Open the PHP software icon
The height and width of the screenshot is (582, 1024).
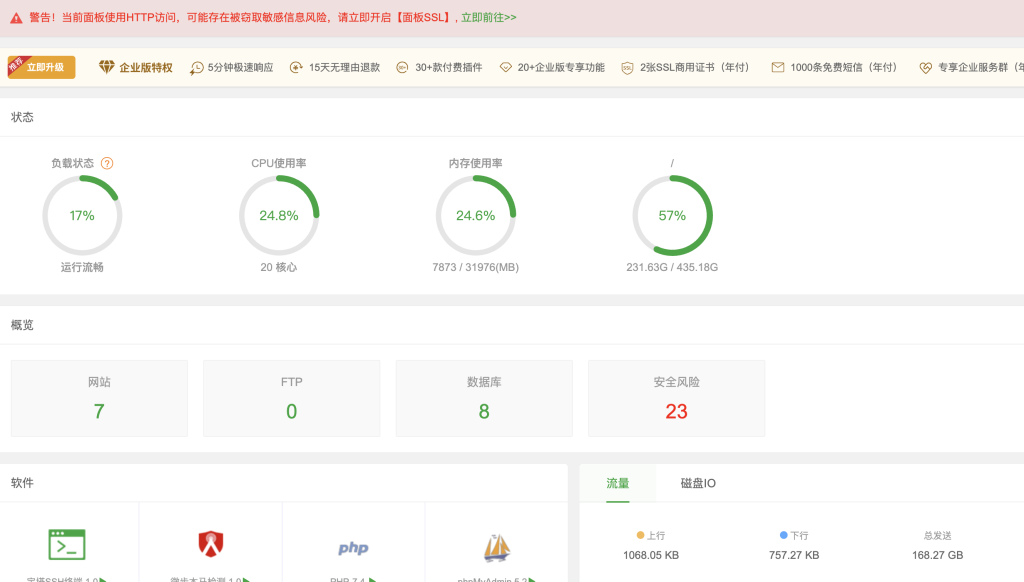[x=353, y=548]
